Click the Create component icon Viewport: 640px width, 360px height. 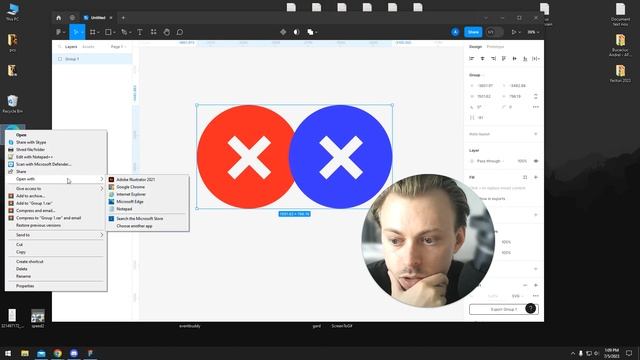tap(283, 32)
